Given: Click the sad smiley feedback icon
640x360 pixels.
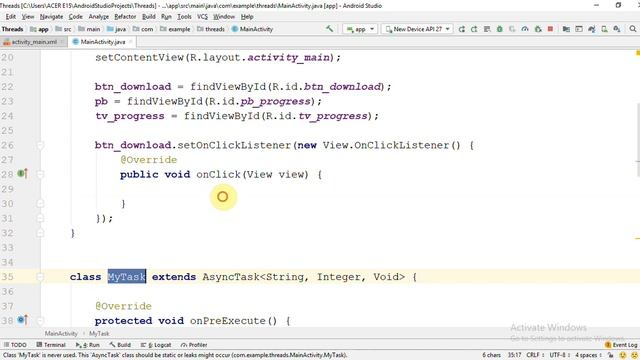Looking at the screenshot, I should pyautogui.click(x=634, y=355).
